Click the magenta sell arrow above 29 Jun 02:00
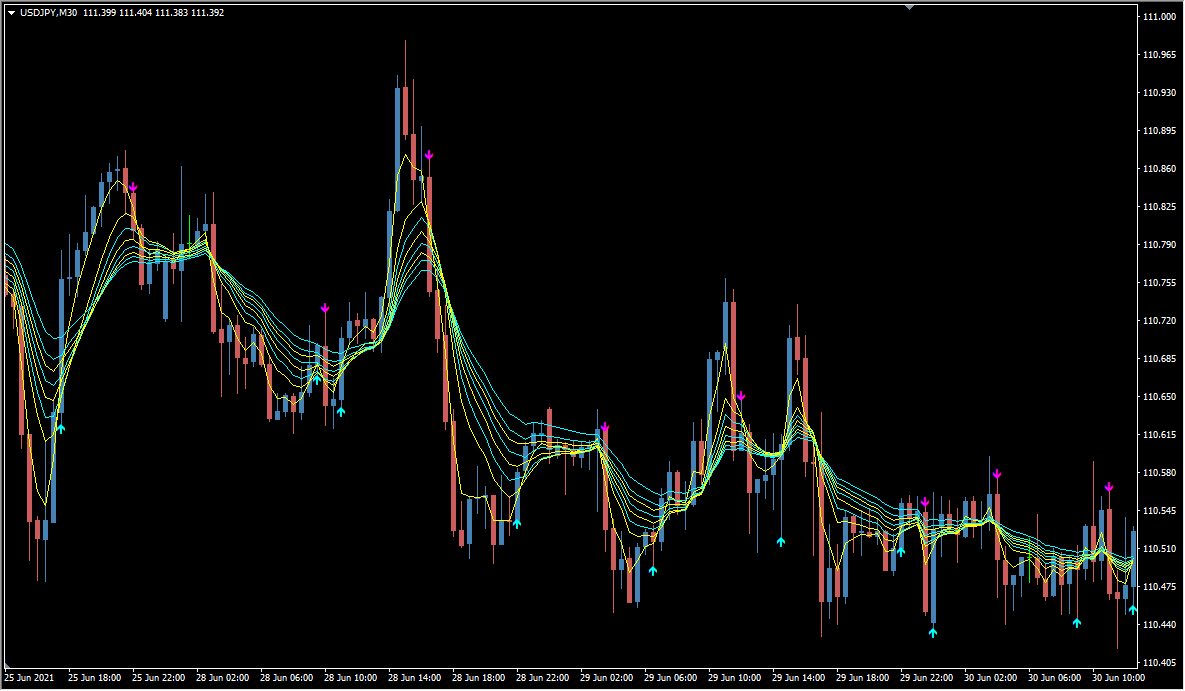 (x=605, y=428)
